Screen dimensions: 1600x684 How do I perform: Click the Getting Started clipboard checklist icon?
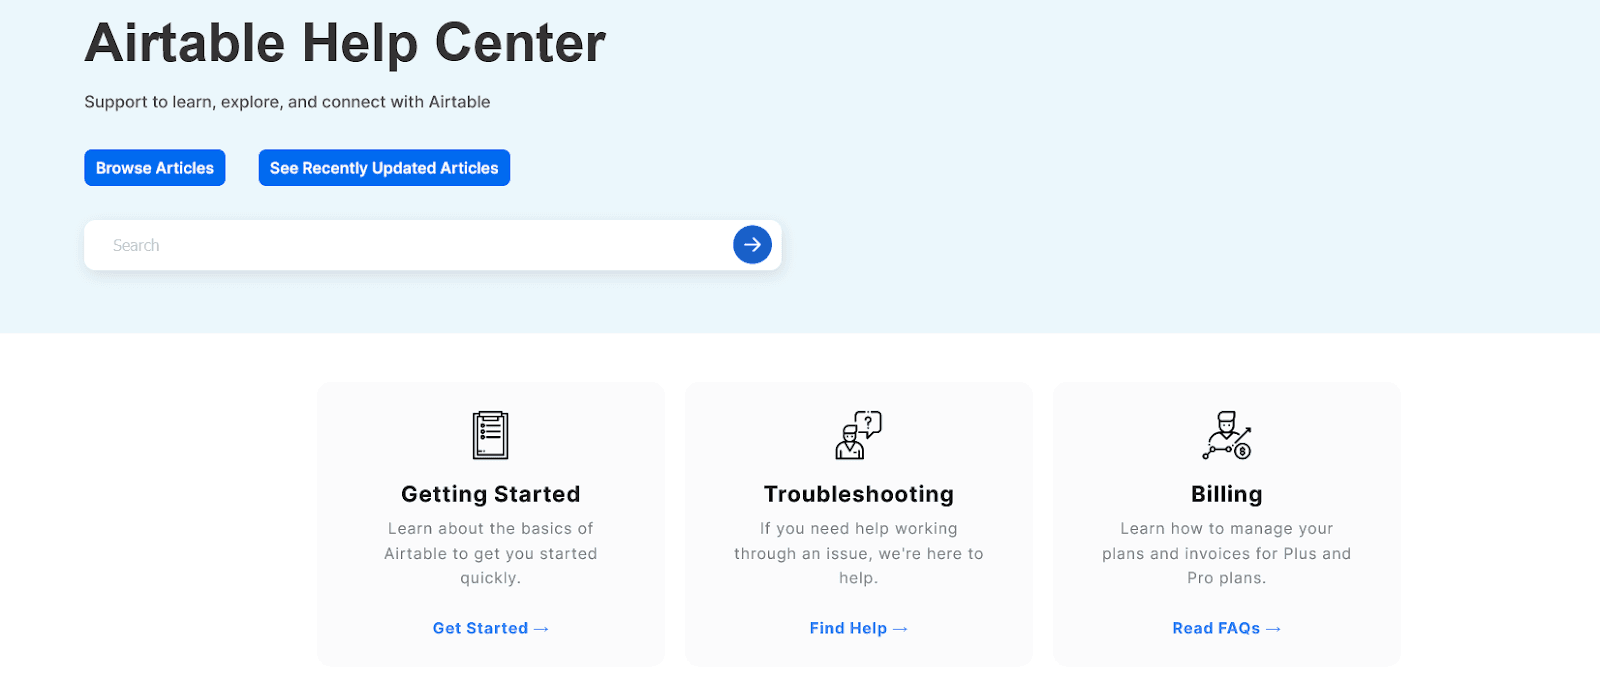point(490,435)
